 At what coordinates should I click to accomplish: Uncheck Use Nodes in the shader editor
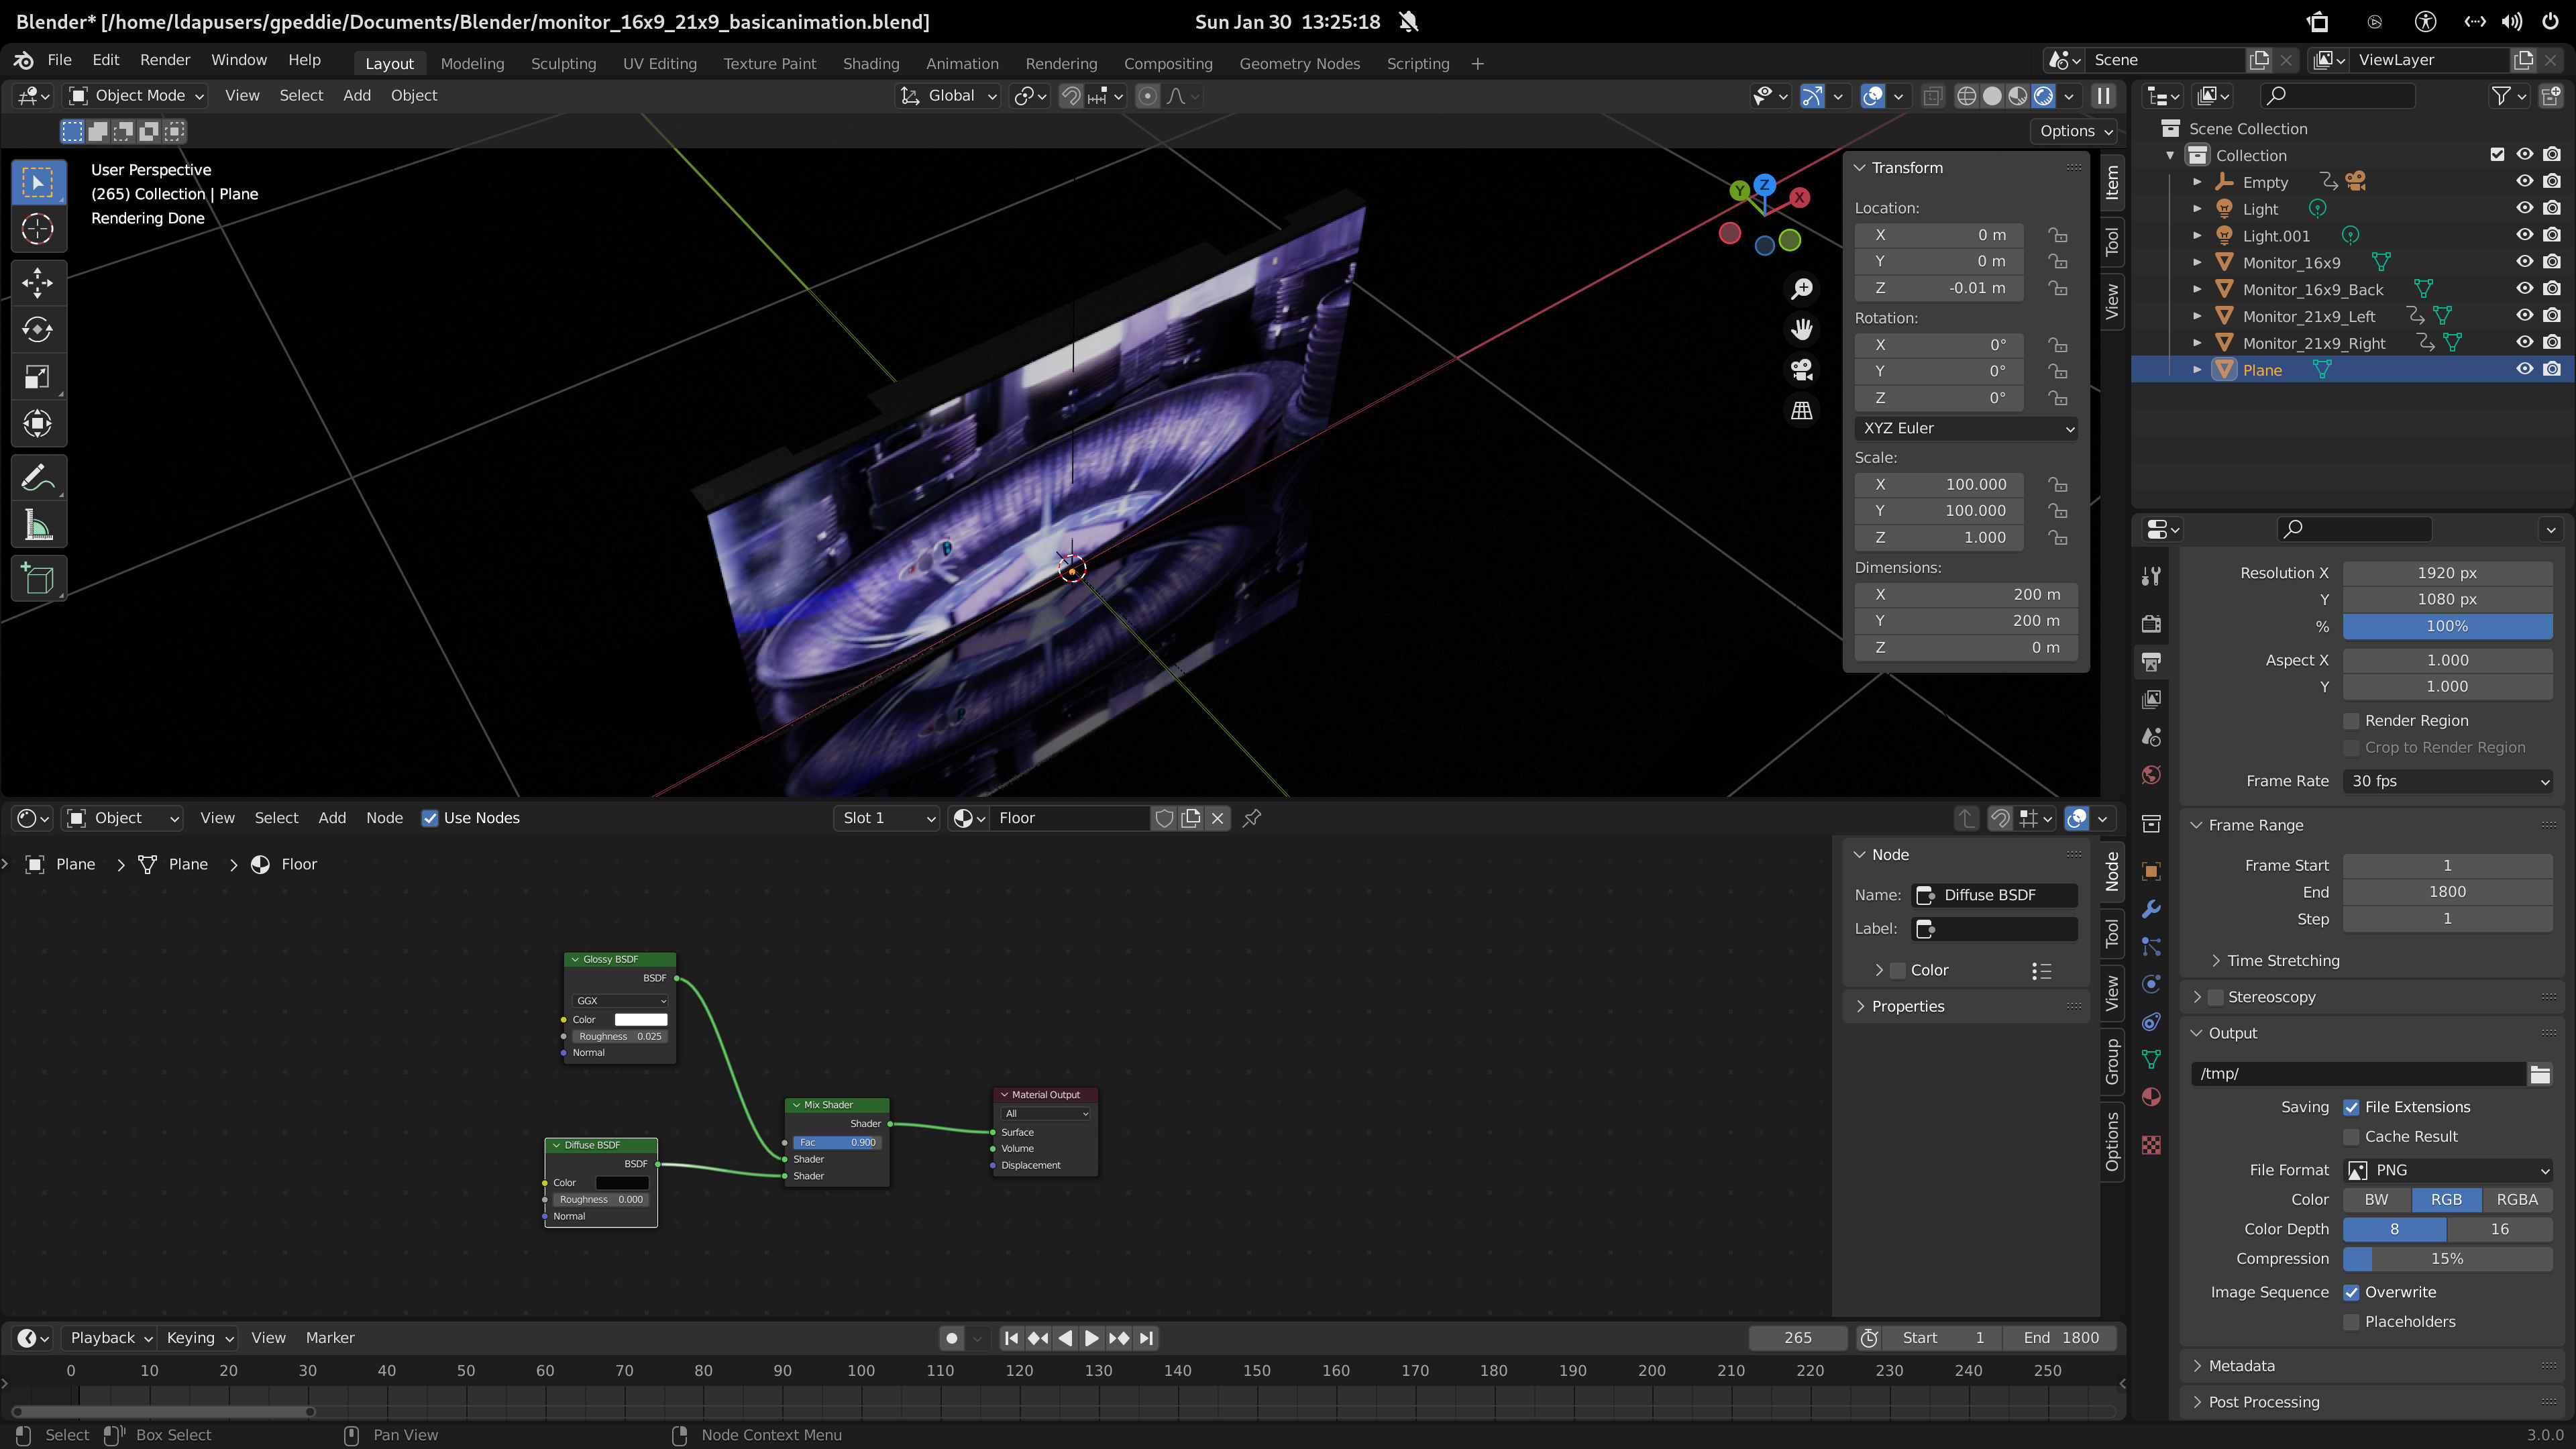tap(430, 818)
